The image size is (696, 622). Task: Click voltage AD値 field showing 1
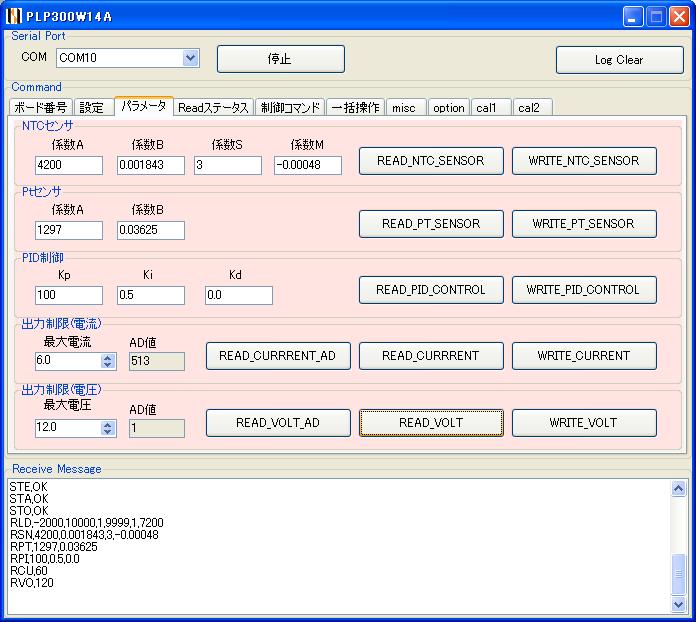157,428
